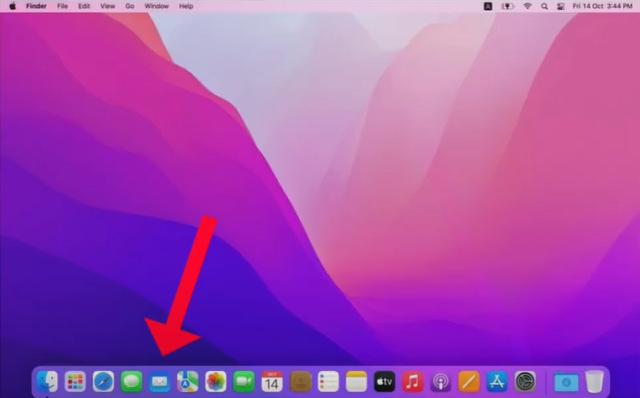Open the Mail app in the Dock
Image resolution: width=640 pixels, height=398 pixels.
[159, 382]
